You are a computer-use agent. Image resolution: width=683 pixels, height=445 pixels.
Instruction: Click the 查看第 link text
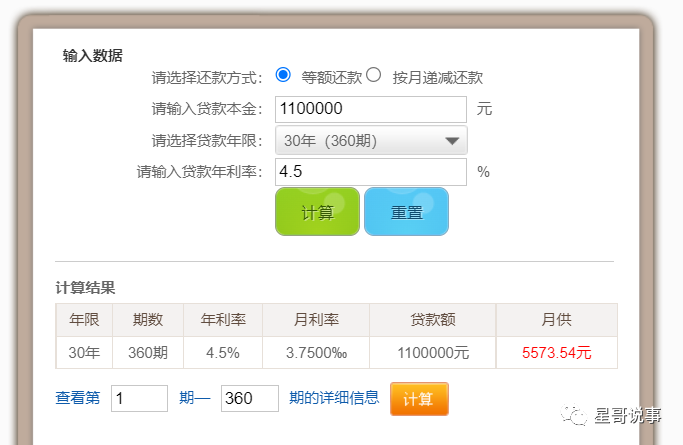pos(78,398)
